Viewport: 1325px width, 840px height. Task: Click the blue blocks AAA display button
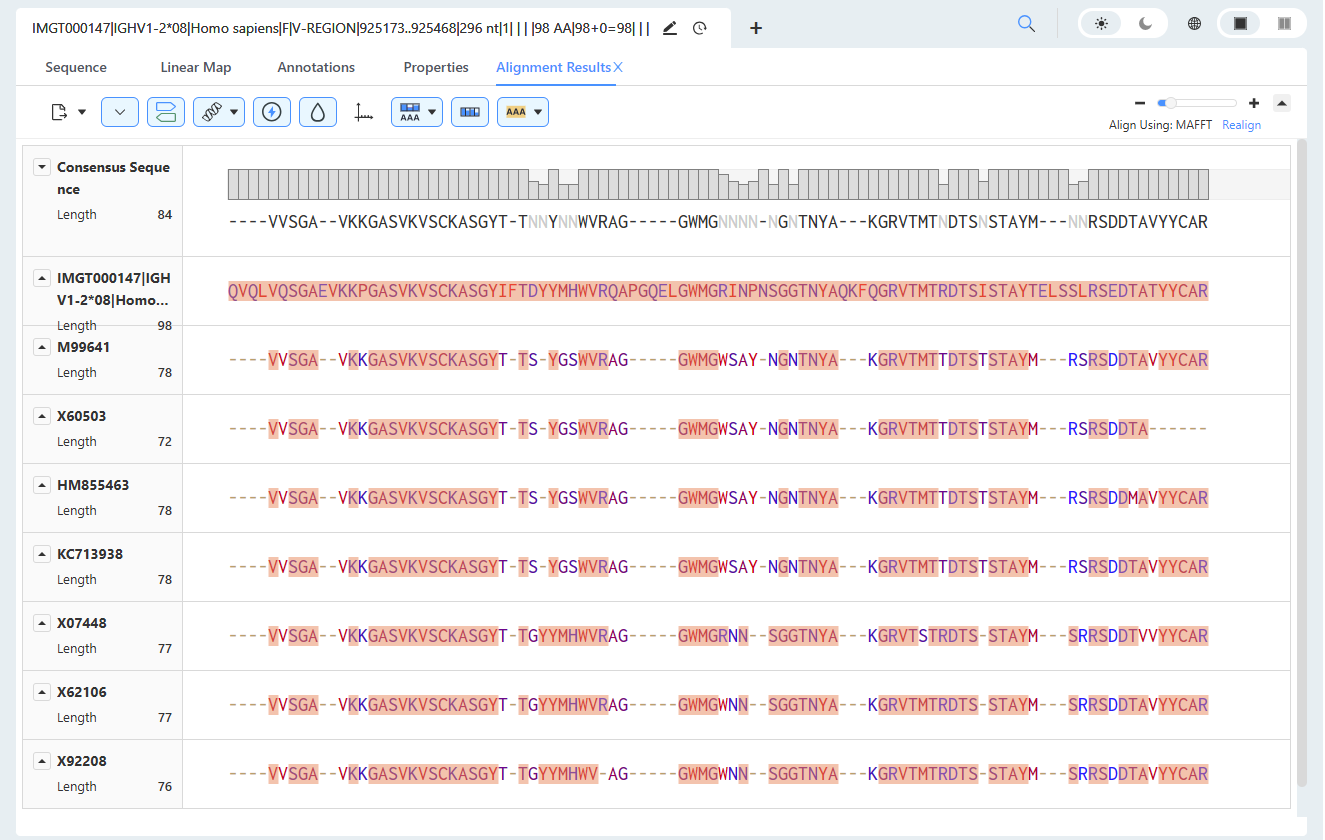click(x=410, y=112)
